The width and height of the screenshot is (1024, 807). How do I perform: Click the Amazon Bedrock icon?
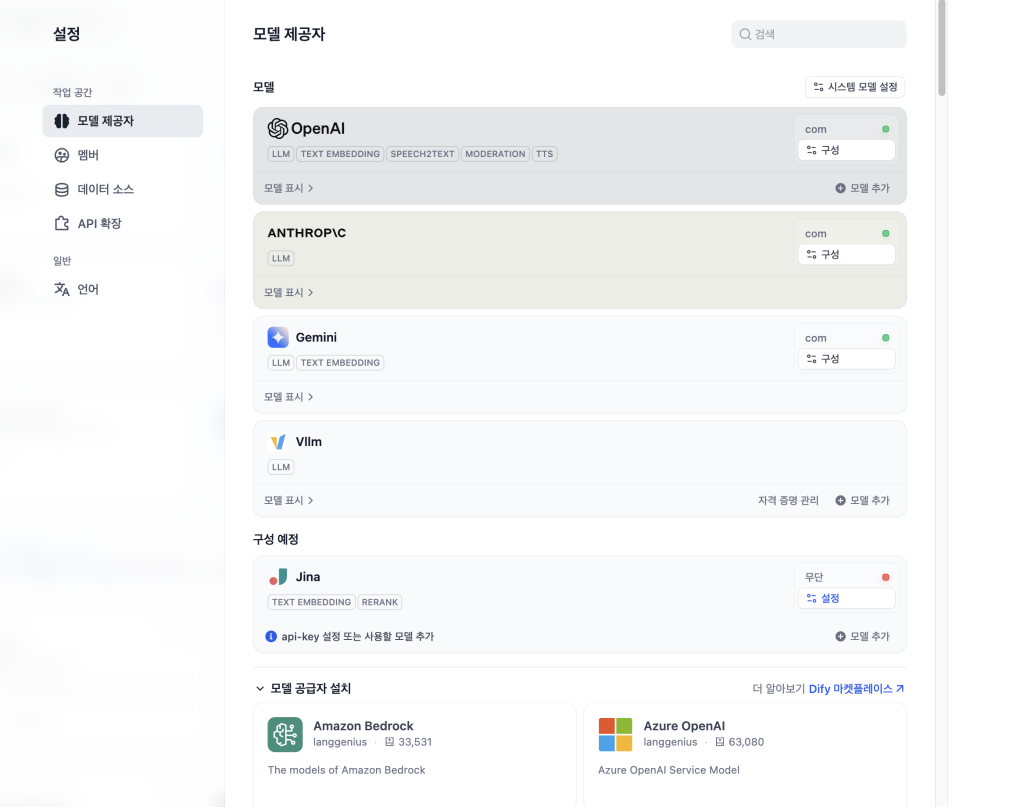(285, 734)
